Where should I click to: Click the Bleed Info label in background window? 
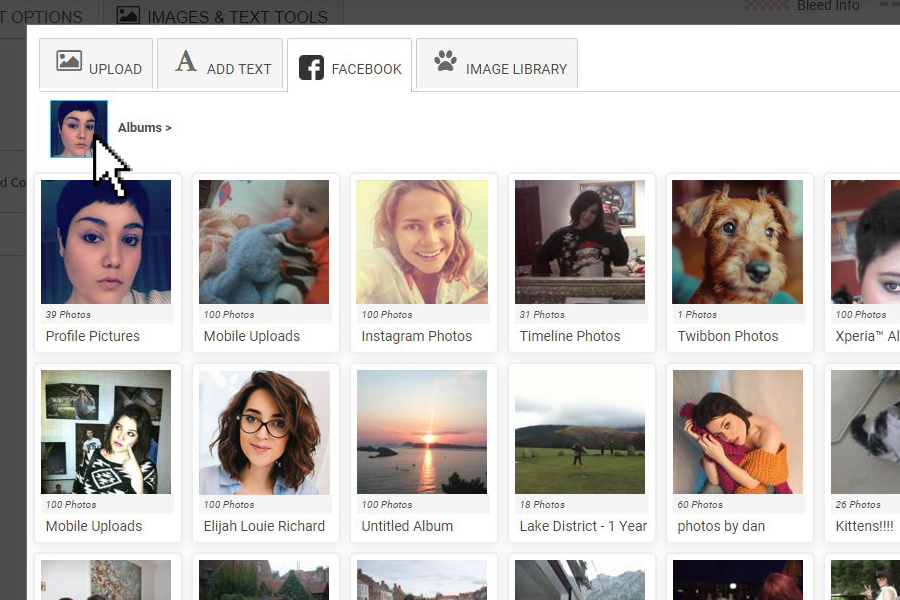click(x=828, y=6)
